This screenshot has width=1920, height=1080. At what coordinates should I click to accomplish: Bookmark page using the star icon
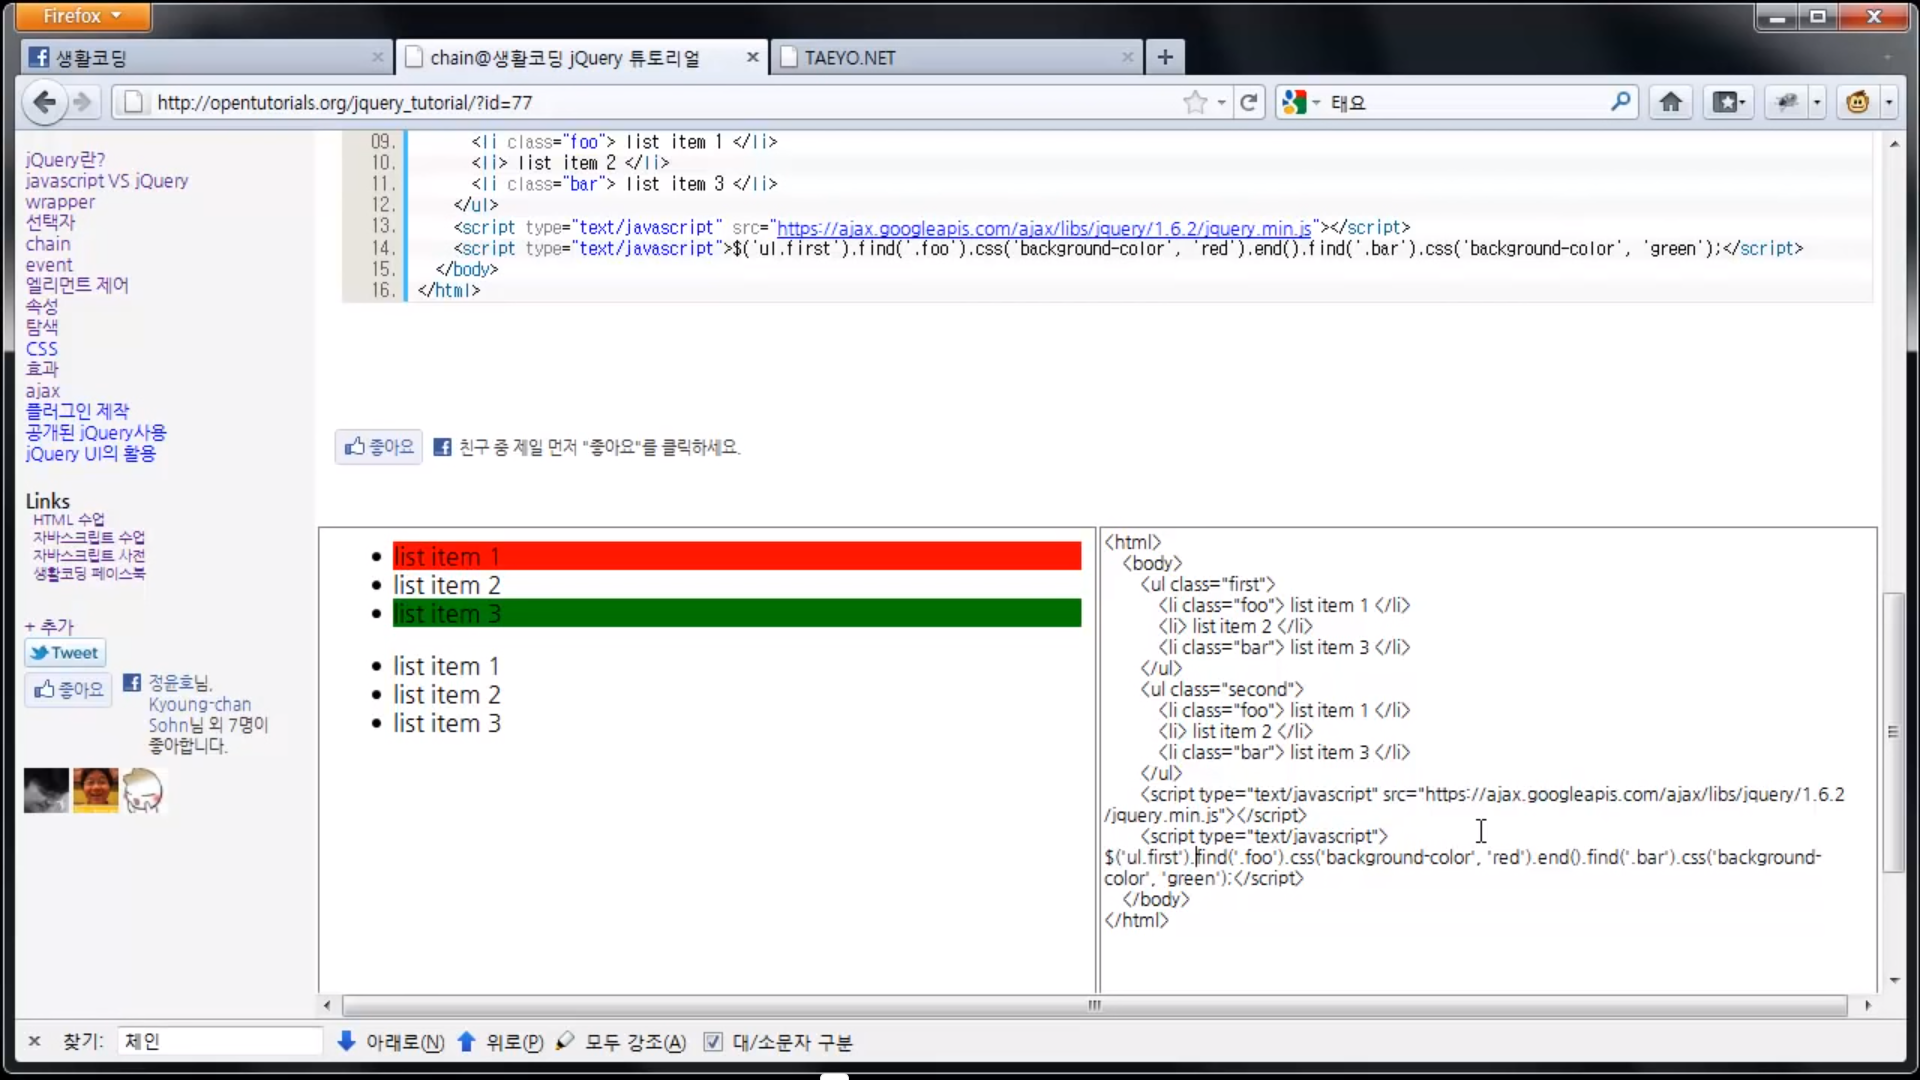coord(1195,102)
